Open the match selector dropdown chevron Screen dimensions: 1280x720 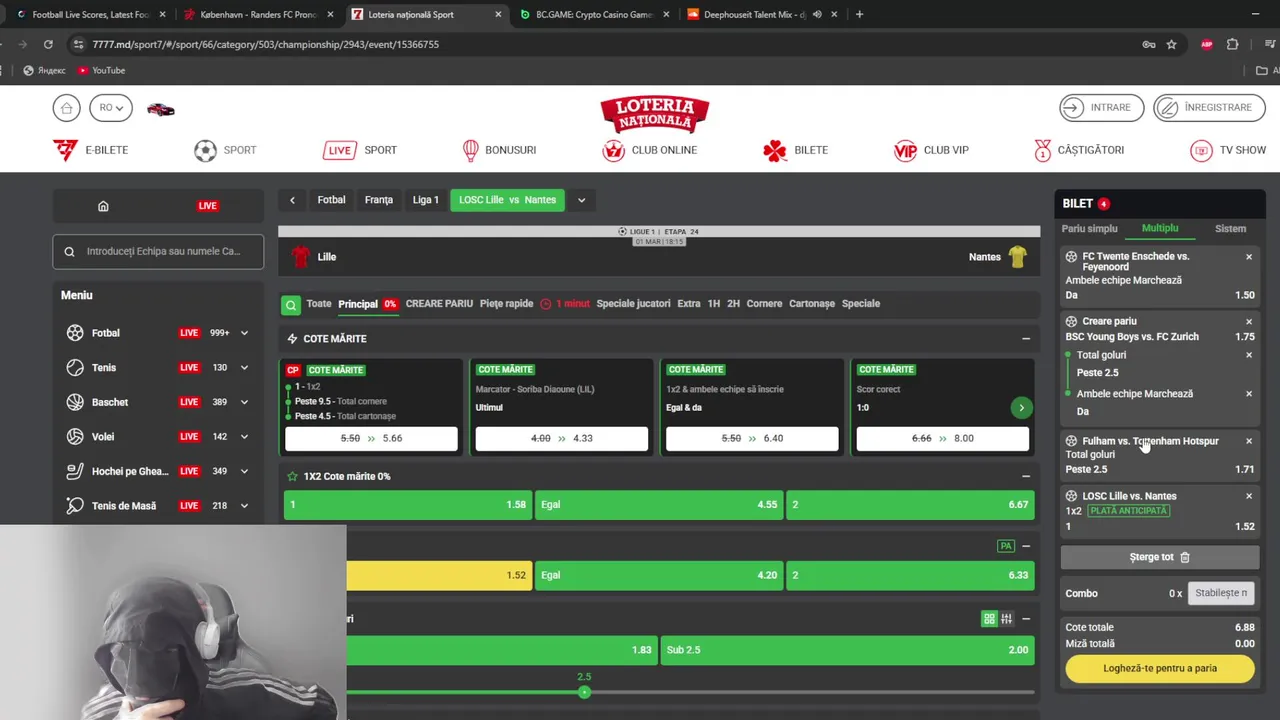[581, 200]
